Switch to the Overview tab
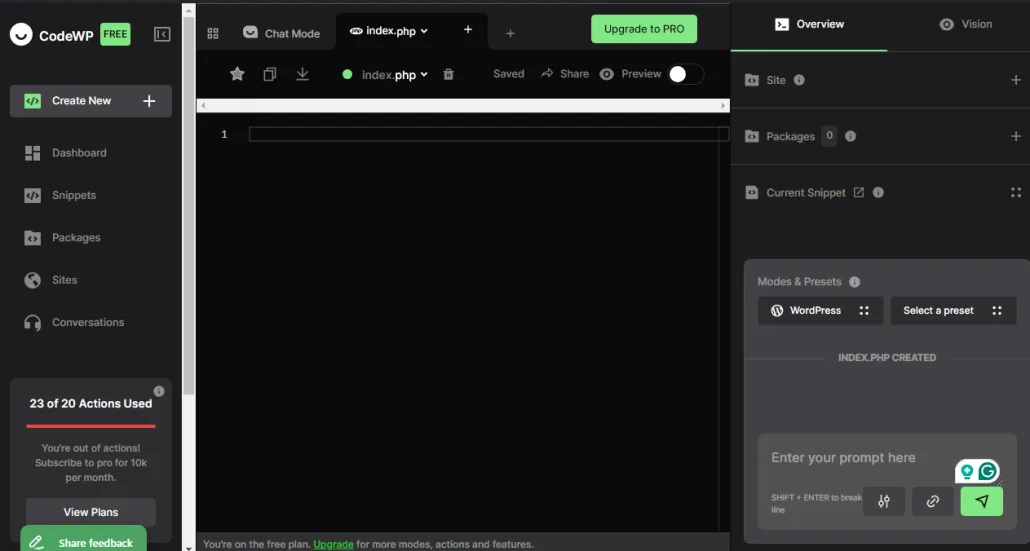This screenshot has width=1030, height=551. (x=809, y=24)
